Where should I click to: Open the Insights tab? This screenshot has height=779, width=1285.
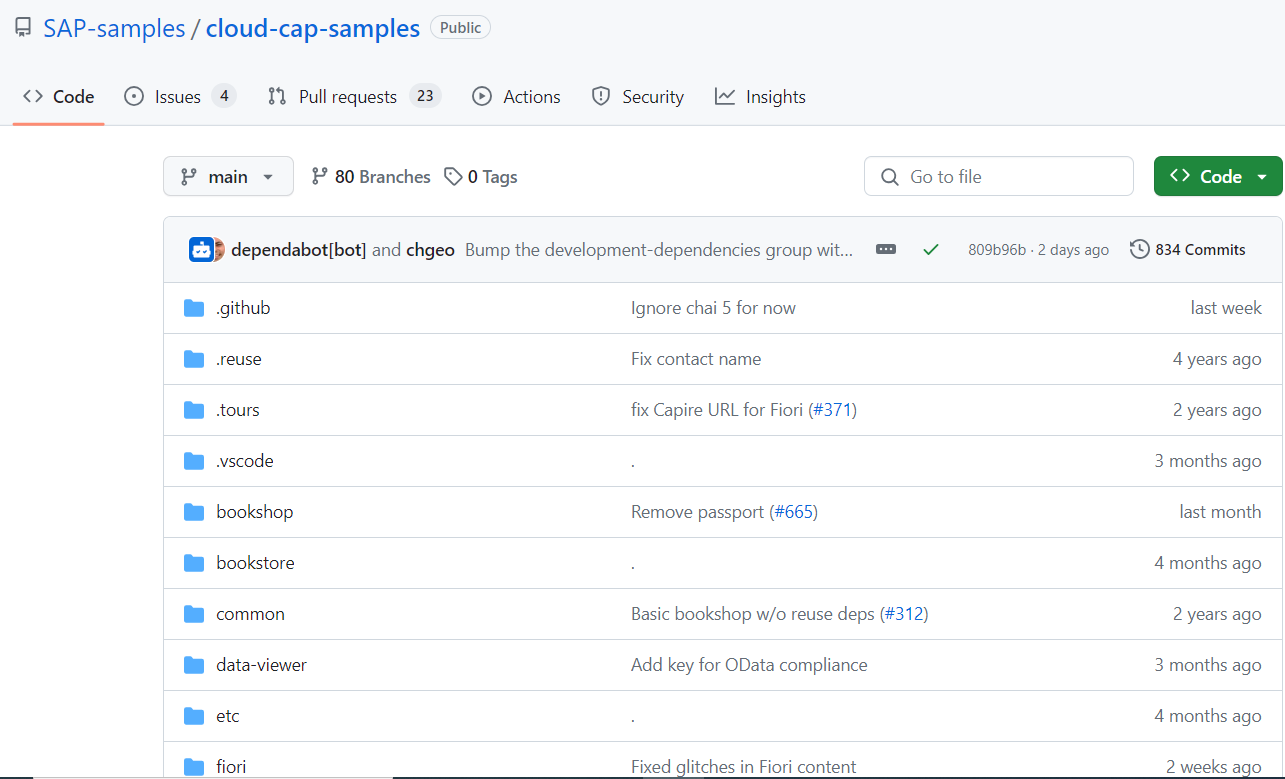click(760, 97)
